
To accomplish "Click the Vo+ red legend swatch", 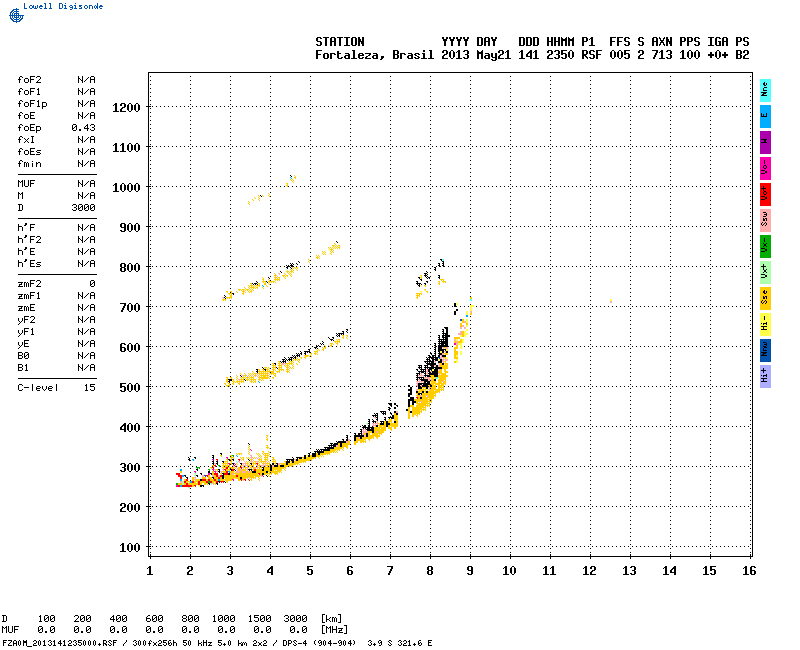I will (x=765, y=194).
